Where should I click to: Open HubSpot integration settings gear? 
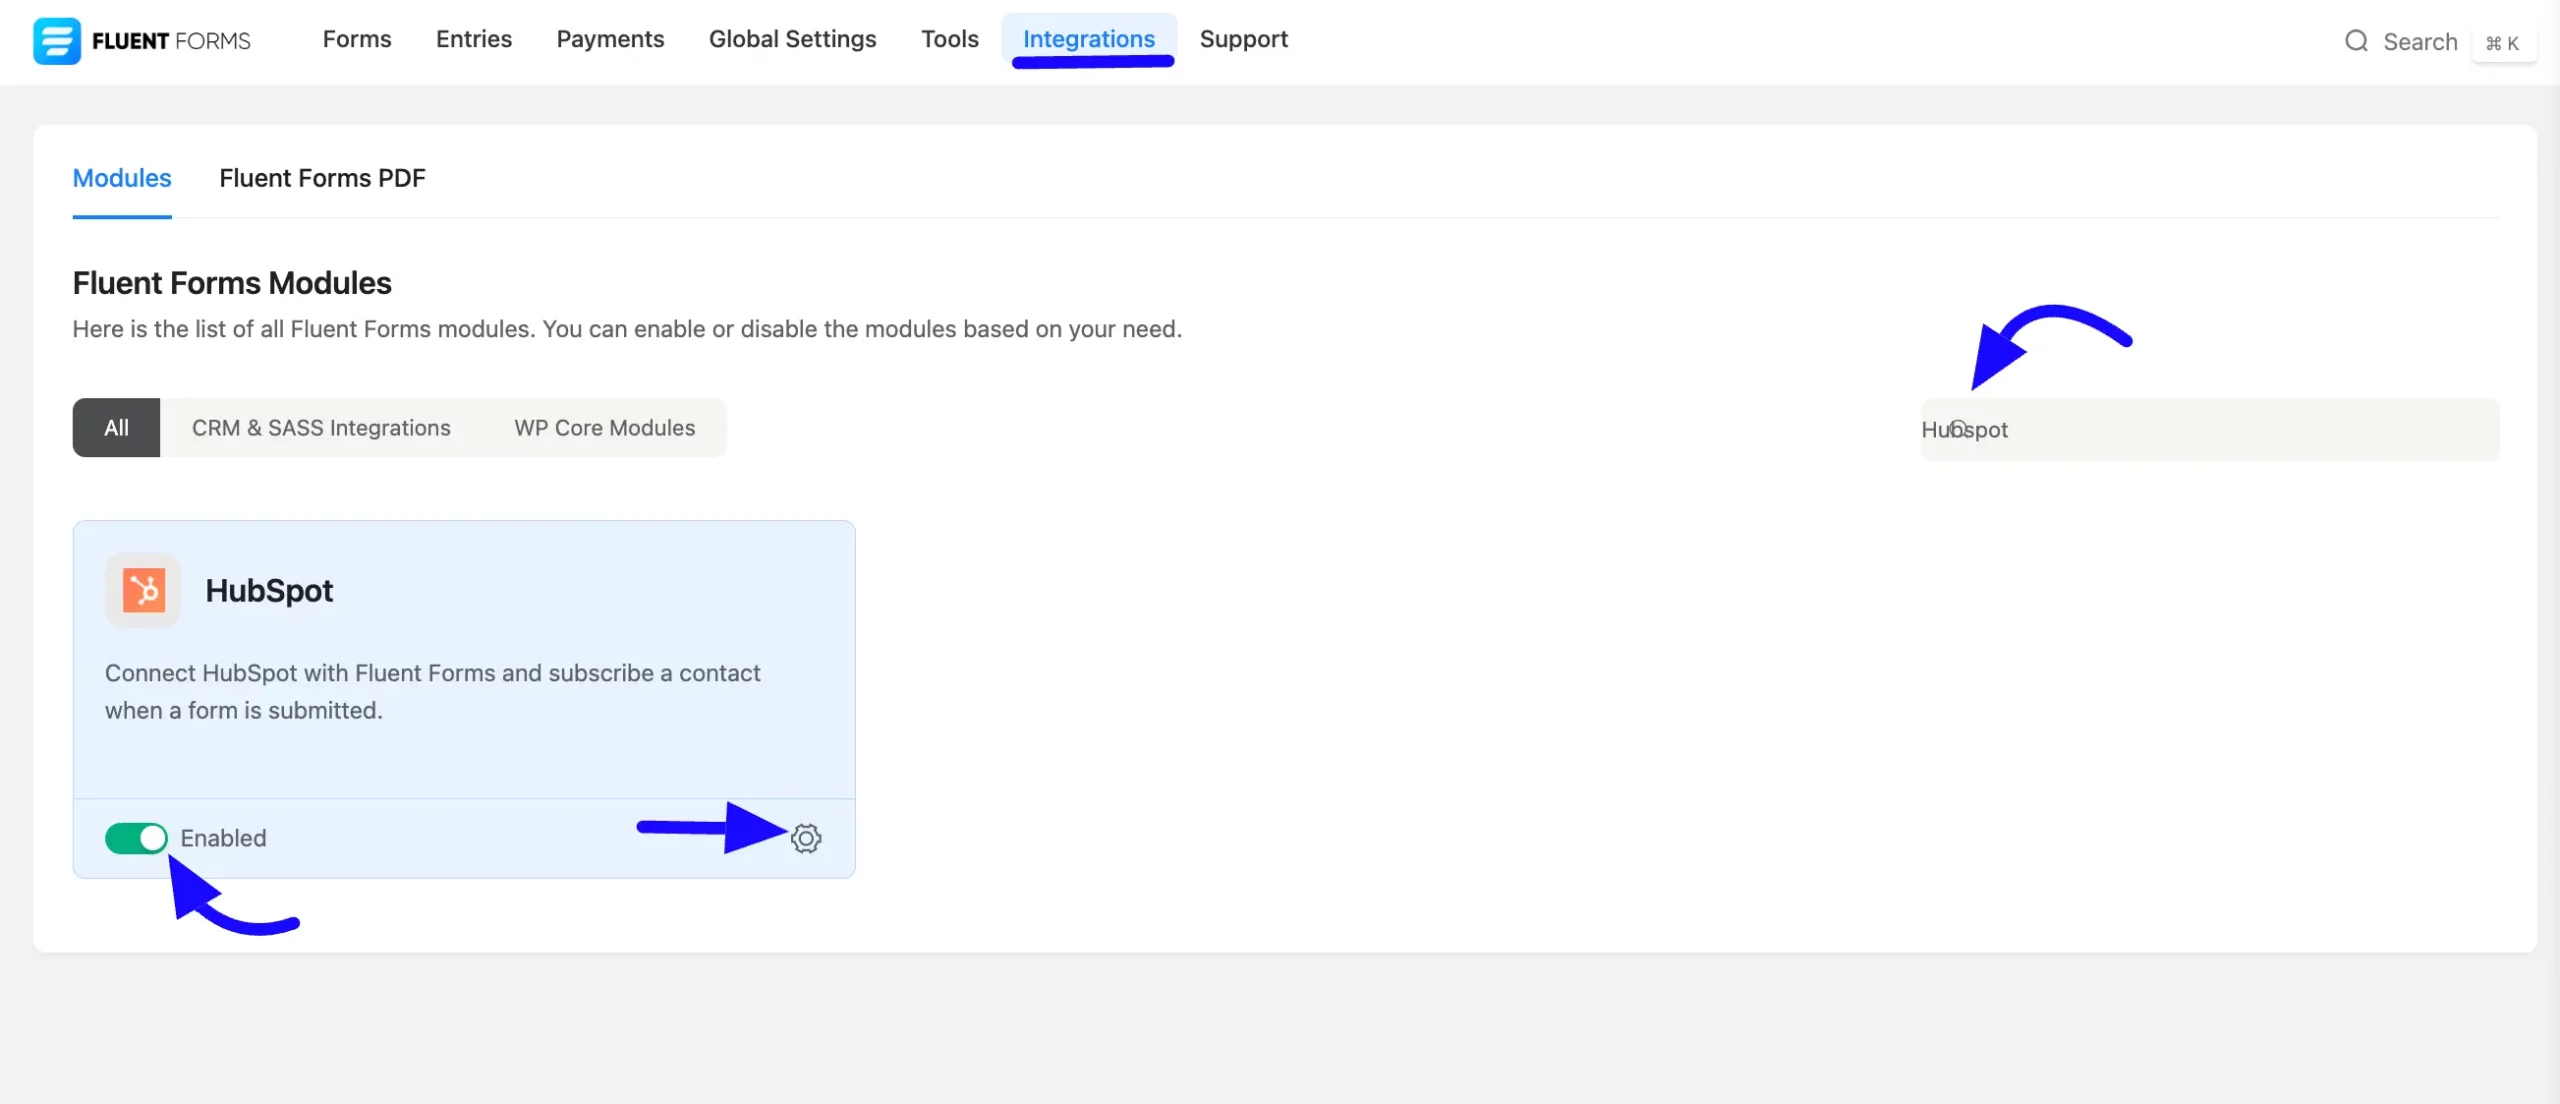click(x=806, y=838)
